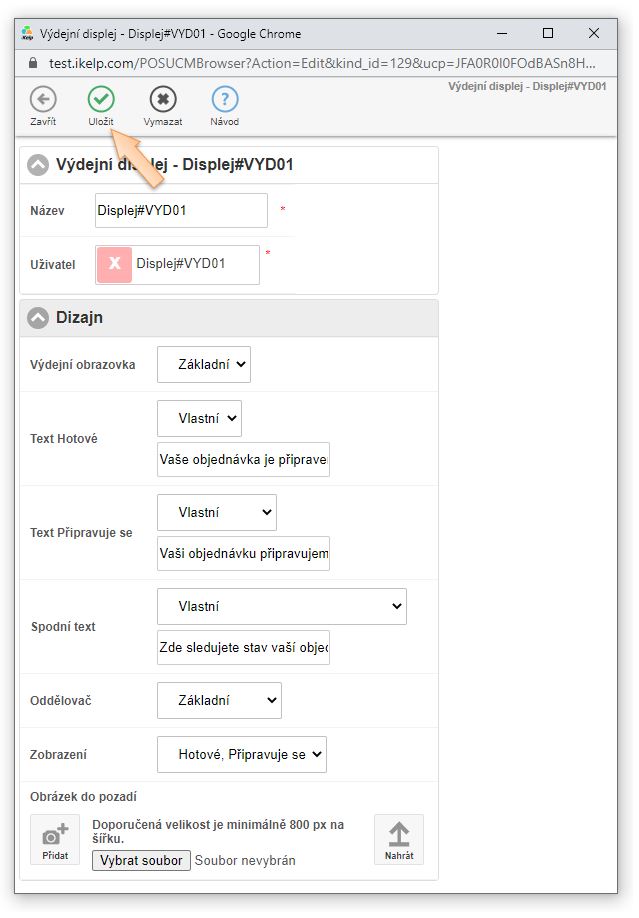639x918 pixels.
Task: Remove user with the red X icon
Action: (x=115, y=264)
